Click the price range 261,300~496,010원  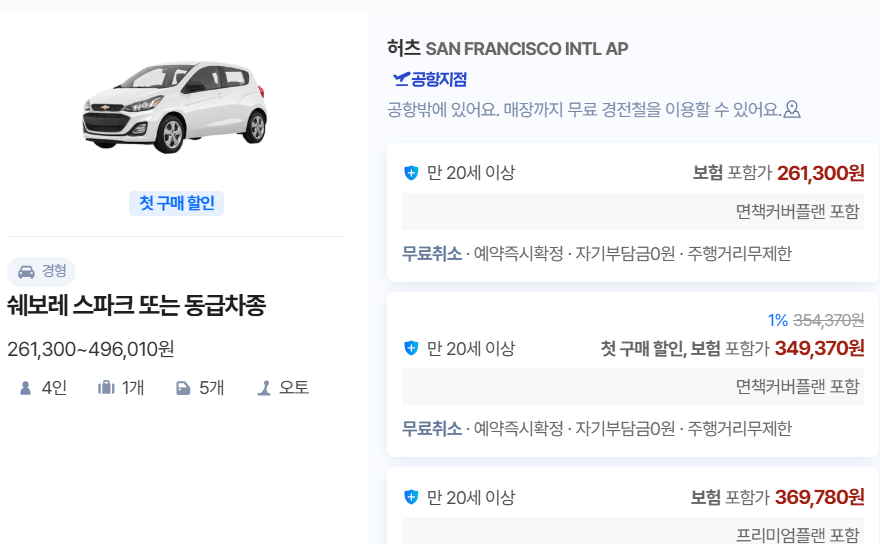[90, 349]
